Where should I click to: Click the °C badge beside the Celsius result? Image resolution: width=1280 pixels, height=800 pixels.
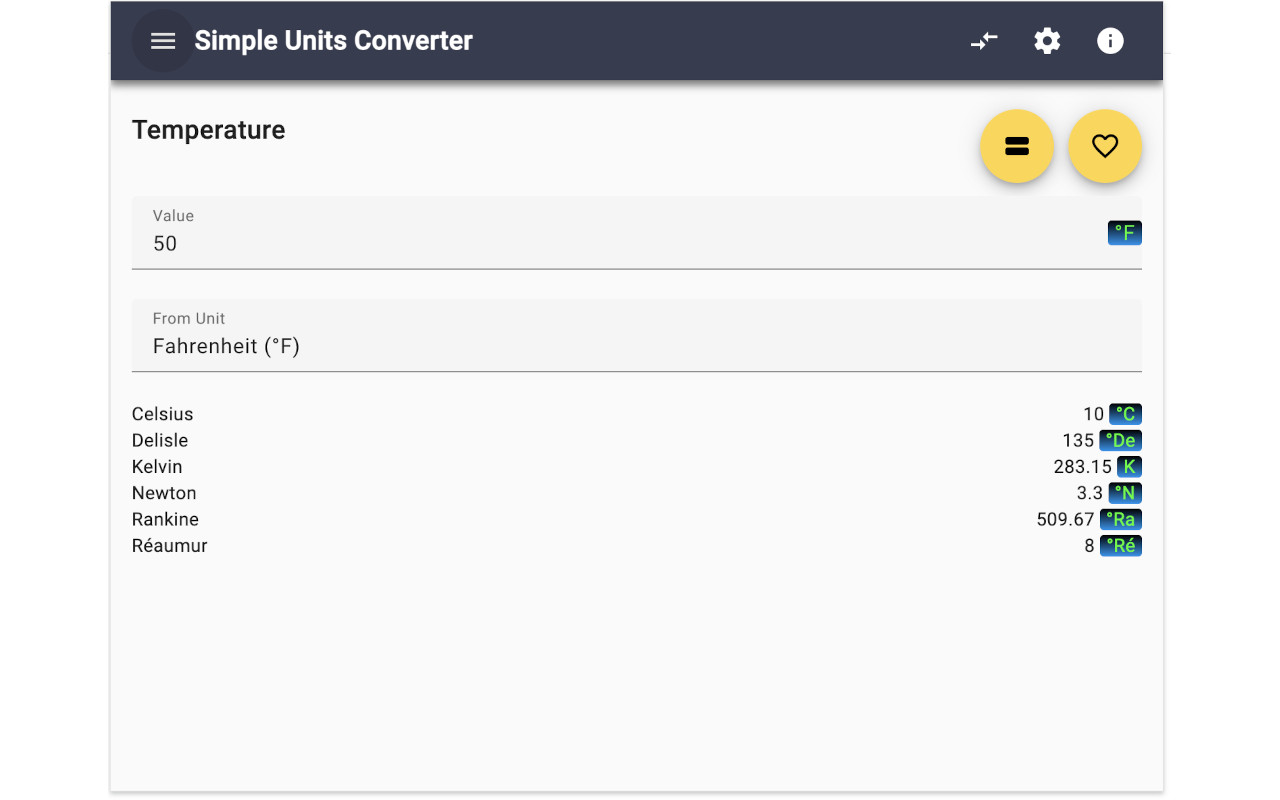1124,413
